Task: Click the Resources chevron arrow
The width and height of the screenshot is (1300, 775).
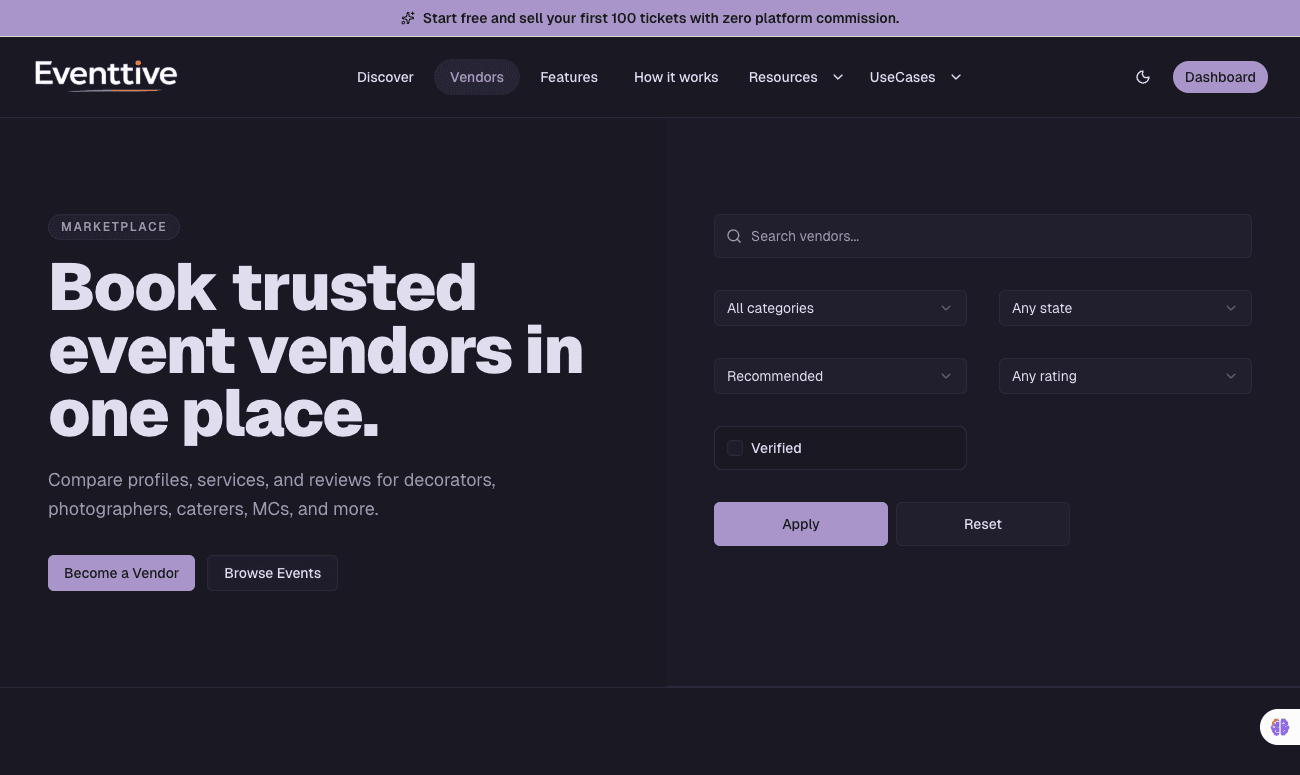Action: (x=838, y=77)
